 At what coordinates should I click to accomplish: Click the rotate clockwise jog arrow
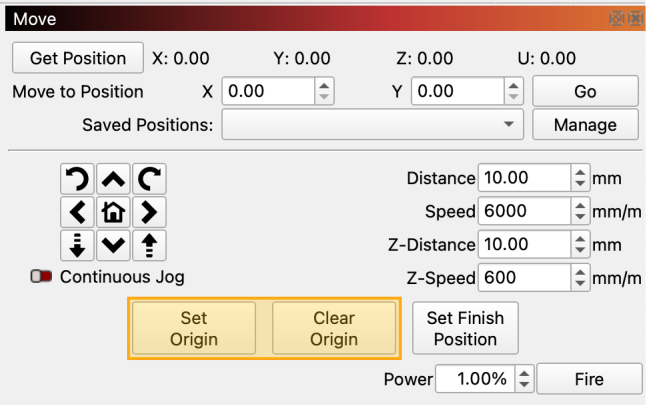point(149,179)
